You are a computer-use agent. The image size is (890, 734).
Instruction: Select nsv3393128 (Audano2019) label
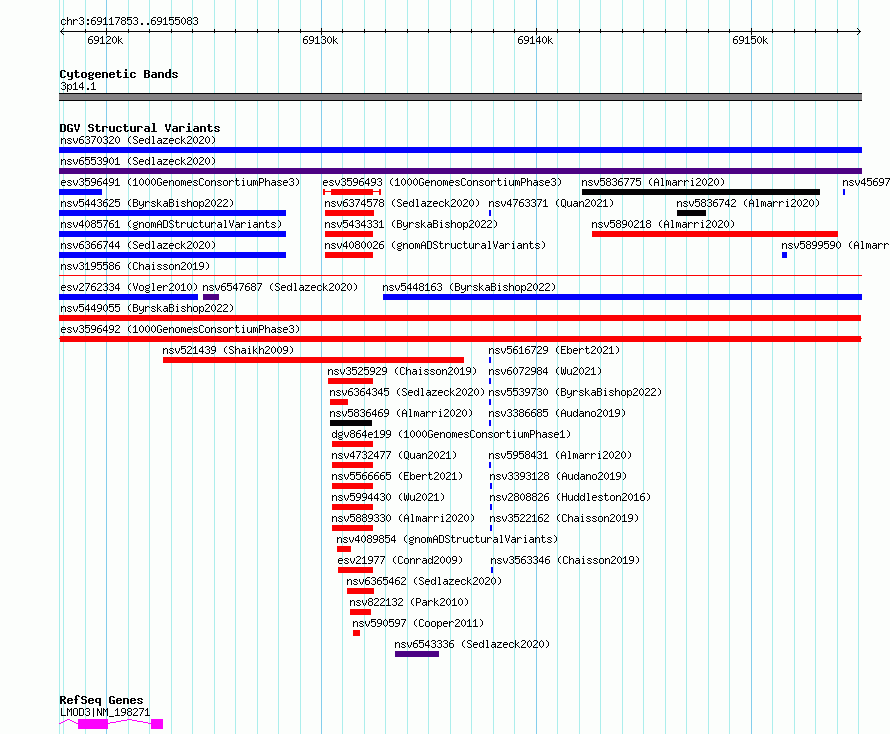point(558,476)
